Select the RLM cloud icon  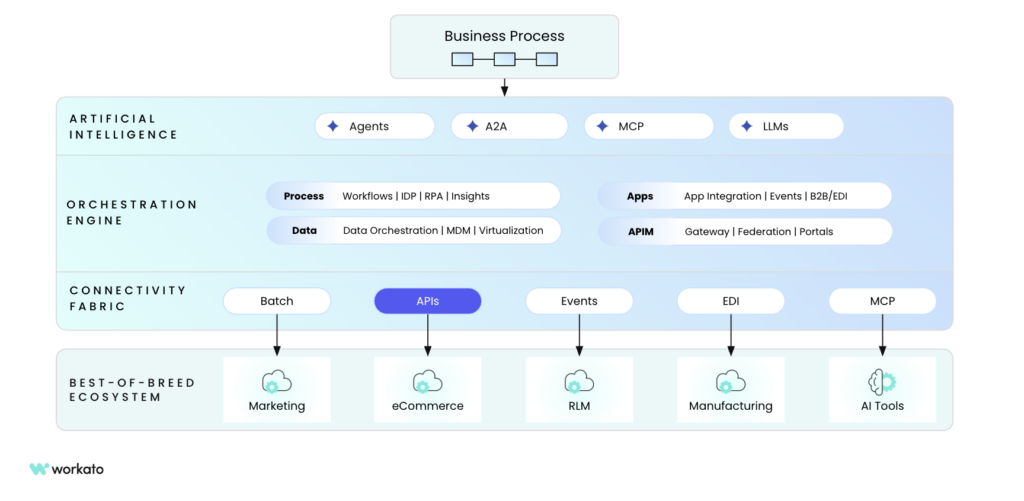click(578, 382)
